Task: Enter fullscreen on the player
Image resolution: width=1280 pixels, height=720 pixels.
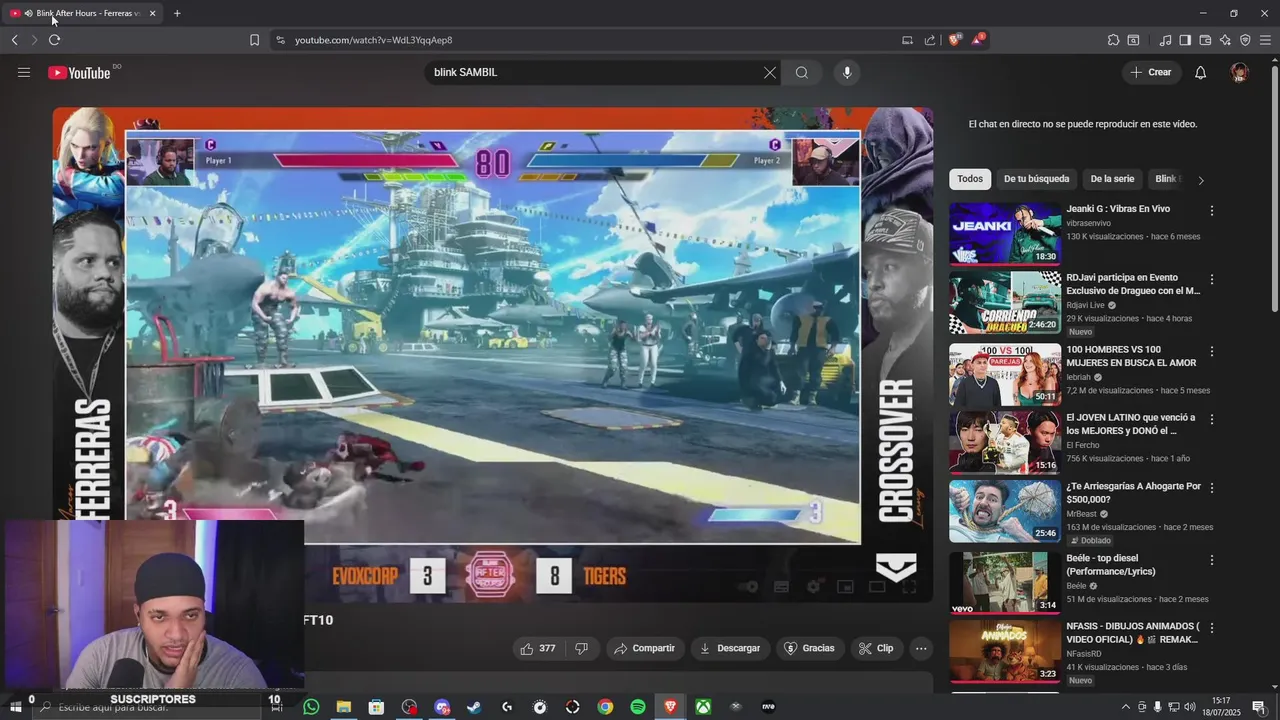Action: 909,587
